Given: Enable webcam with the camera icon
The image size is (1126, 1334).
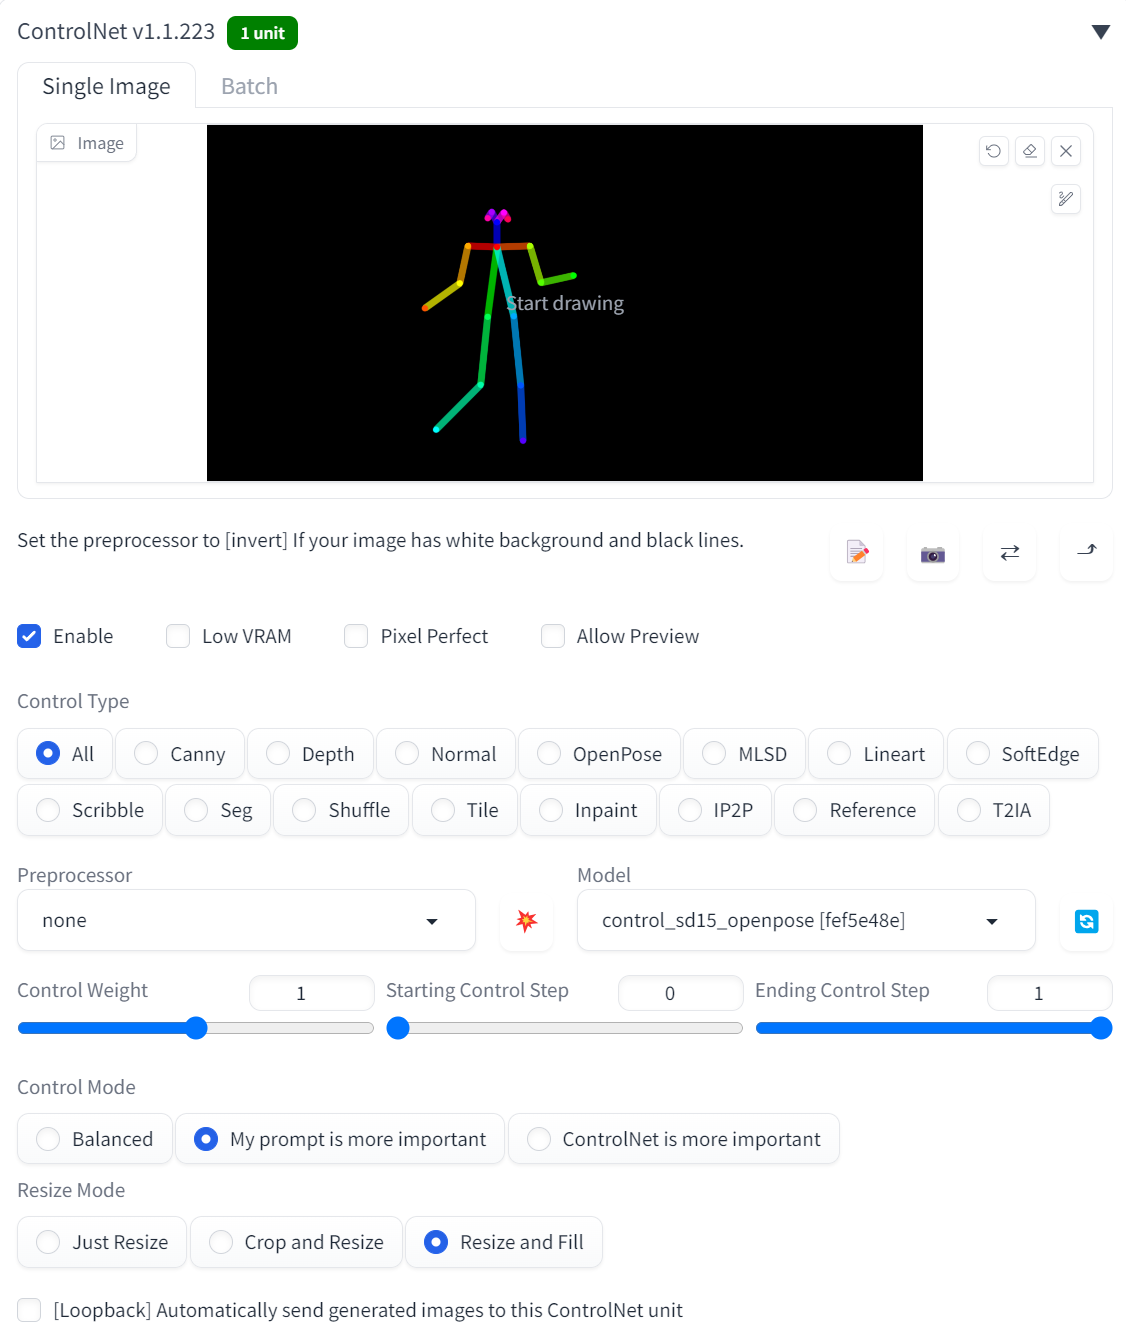Looking at the screenshot, I should [x=933, y=552].
